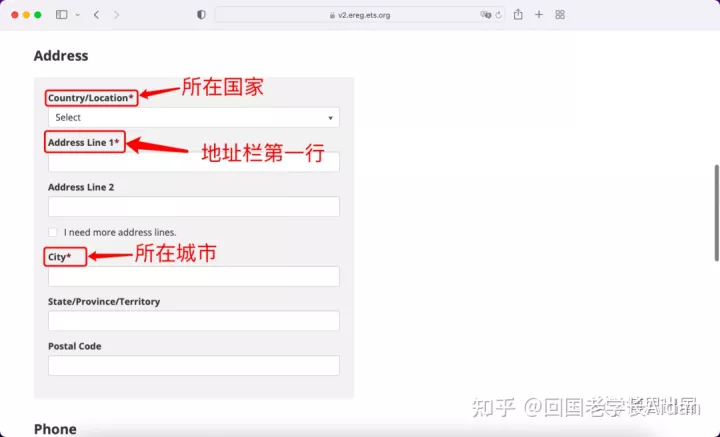Viewport: 720px width, 437px height.
Task: Click the Address Line 1 input field
Action: (194, 162)
